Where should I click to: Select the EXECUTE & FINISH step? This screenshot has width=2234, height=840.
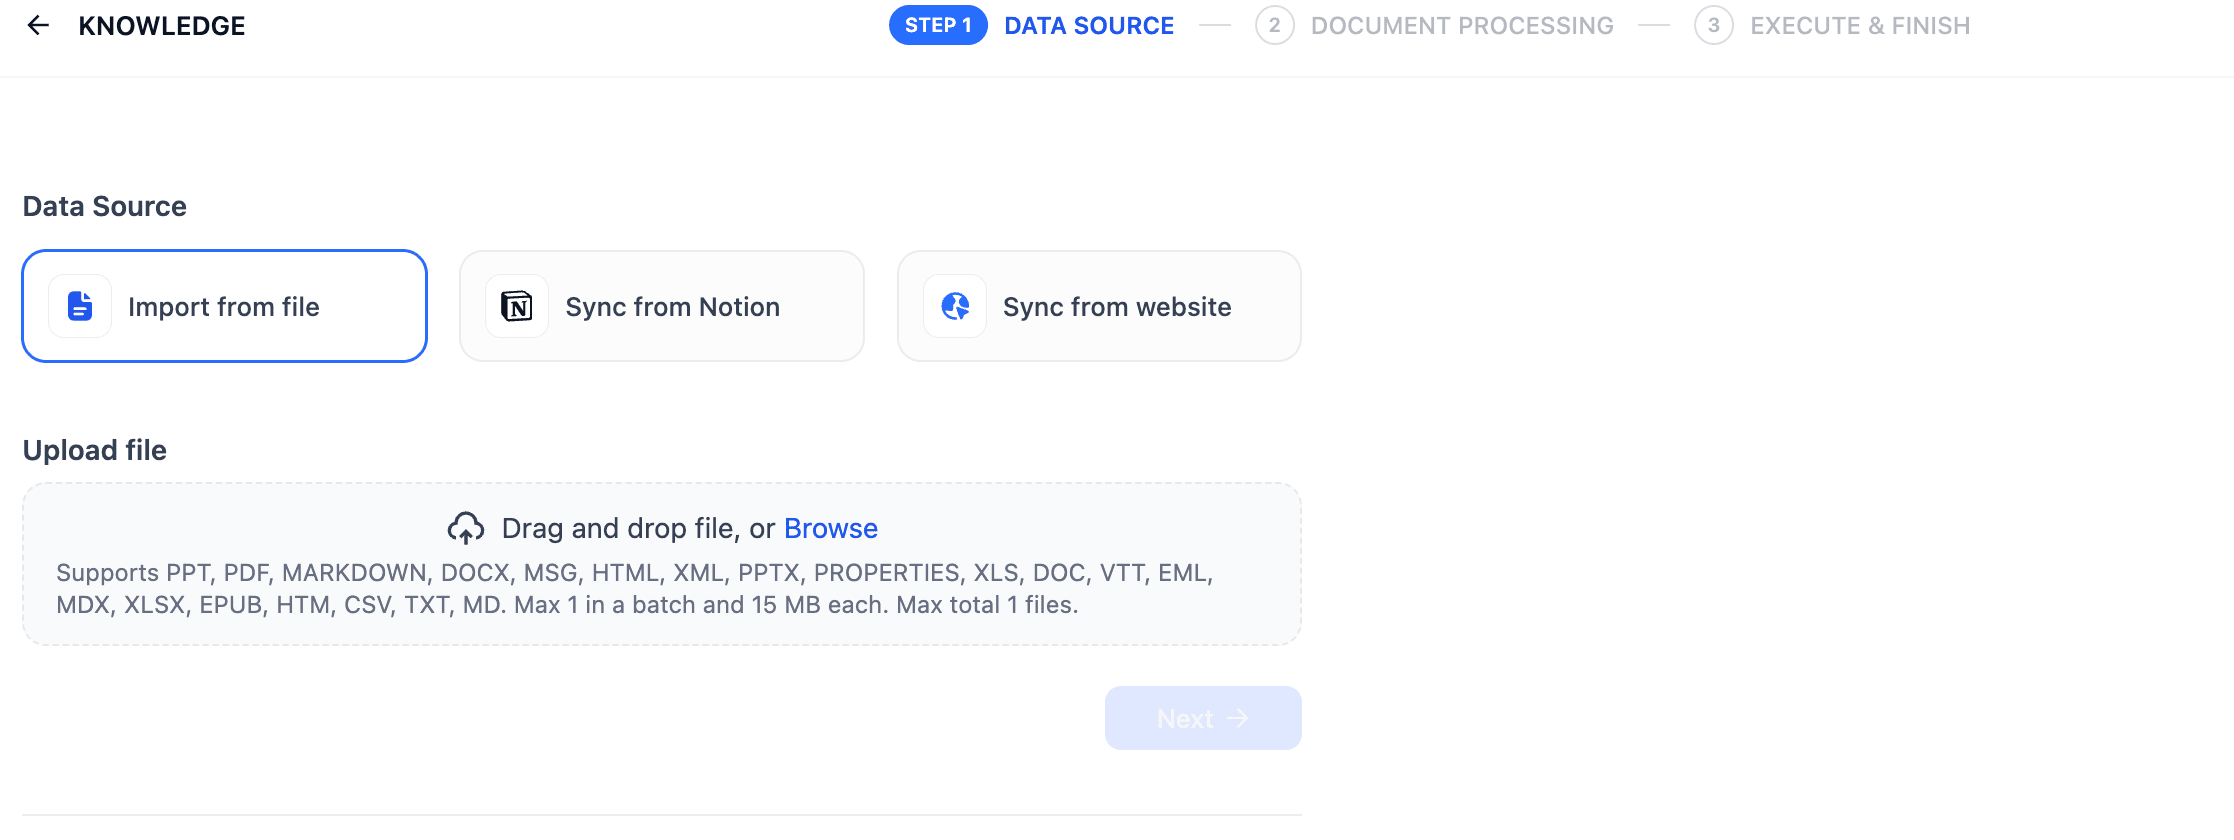pyautogui.click(x=1860, y=26)
